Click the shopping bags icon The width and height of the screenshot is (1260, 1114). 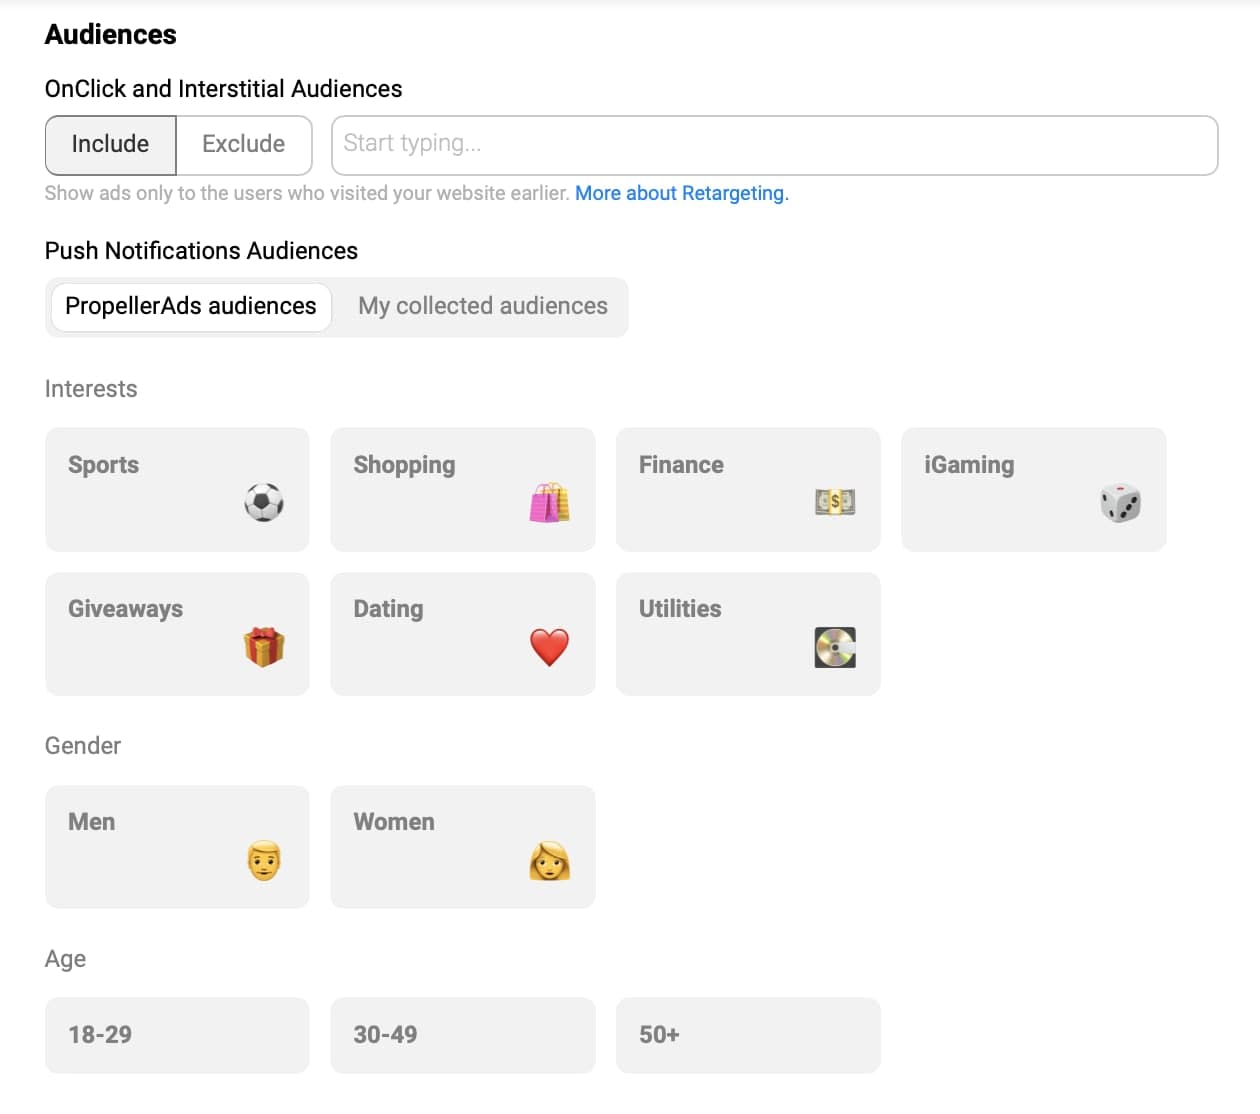(x=549, y=502)
